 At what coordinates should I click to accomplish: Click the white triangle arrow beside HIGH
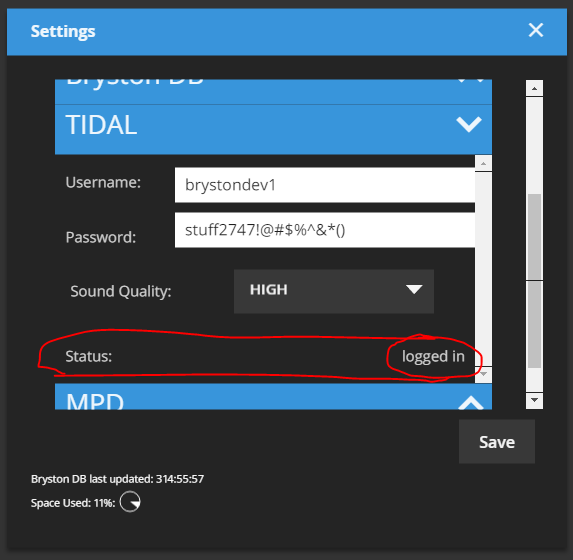414,290
